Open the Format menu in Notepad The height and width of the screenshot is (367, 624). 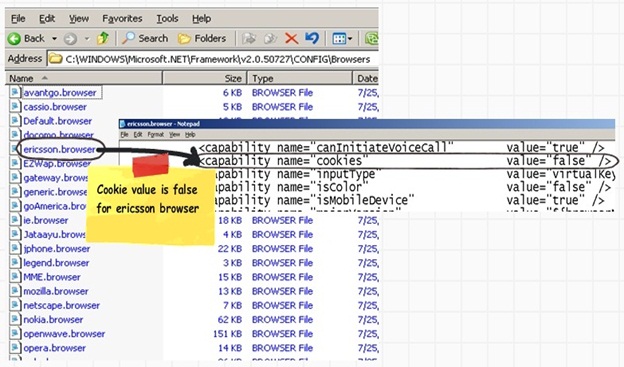point(156,135)
